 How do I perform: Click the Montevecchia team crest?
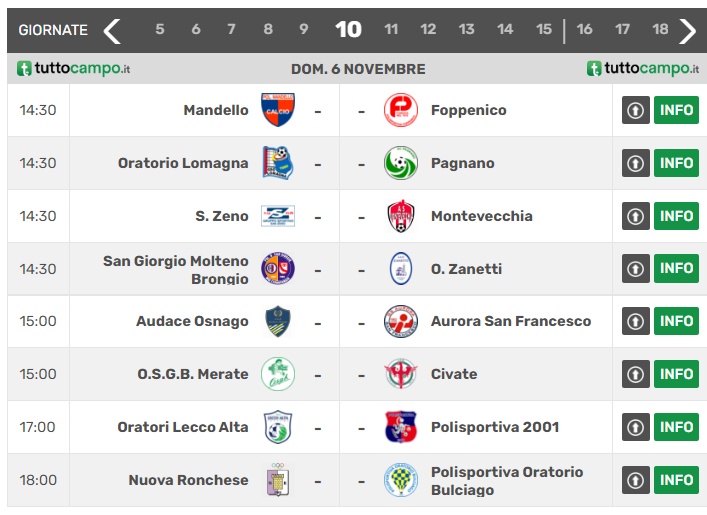pyautogui.click(x=401, y=216)
